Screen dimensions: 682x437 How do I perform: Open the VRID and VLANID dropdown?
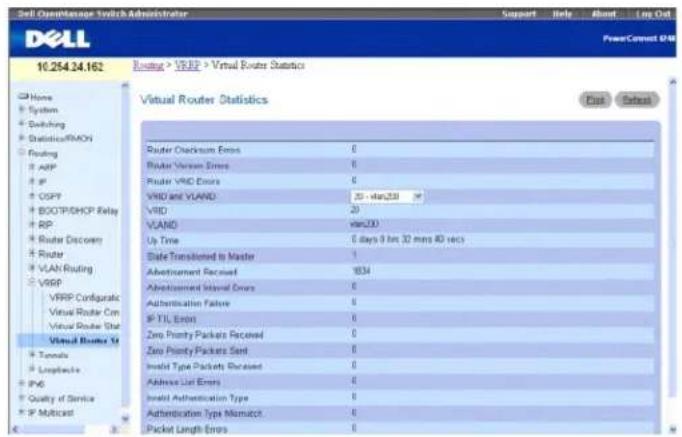[x=387, y=197]
